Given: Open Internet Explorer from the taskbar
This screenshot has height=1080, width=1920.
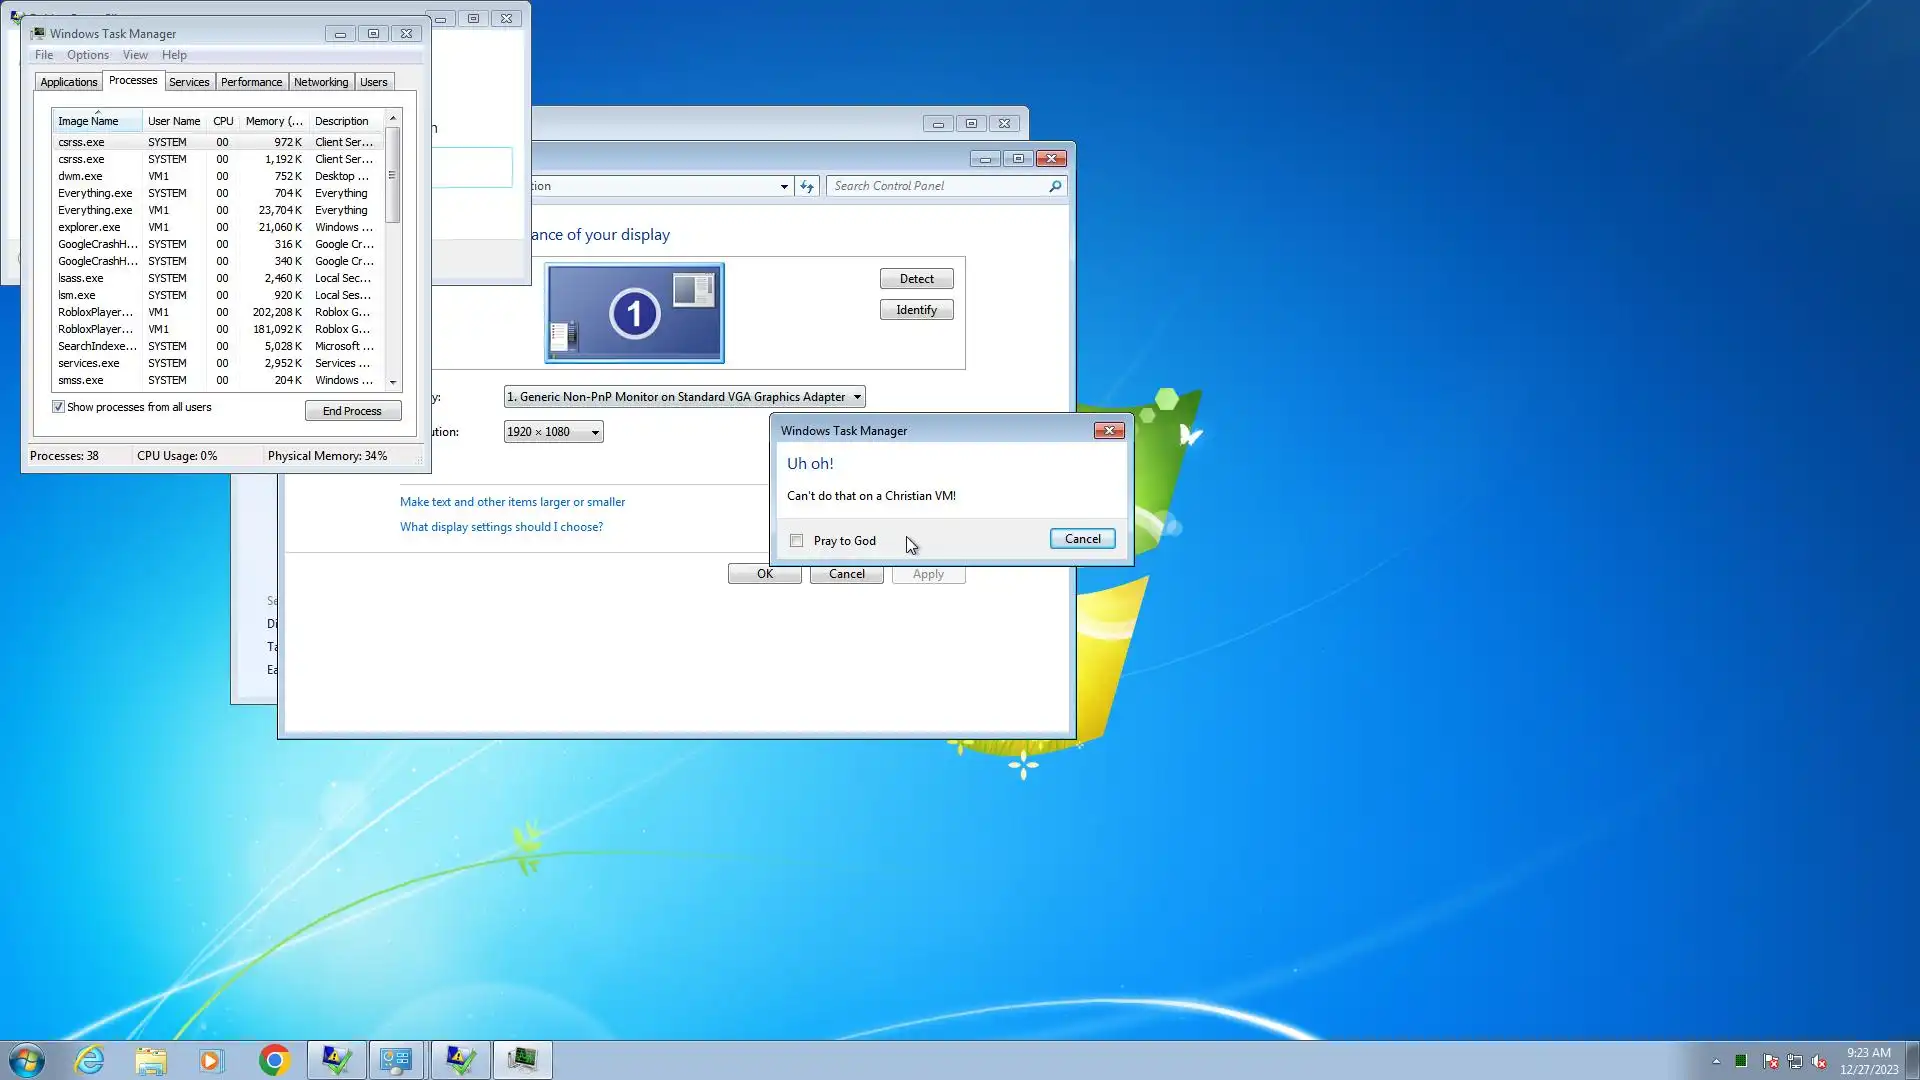Looking at the screenshot, I should pyautogui.click(x=90, y=1060).
